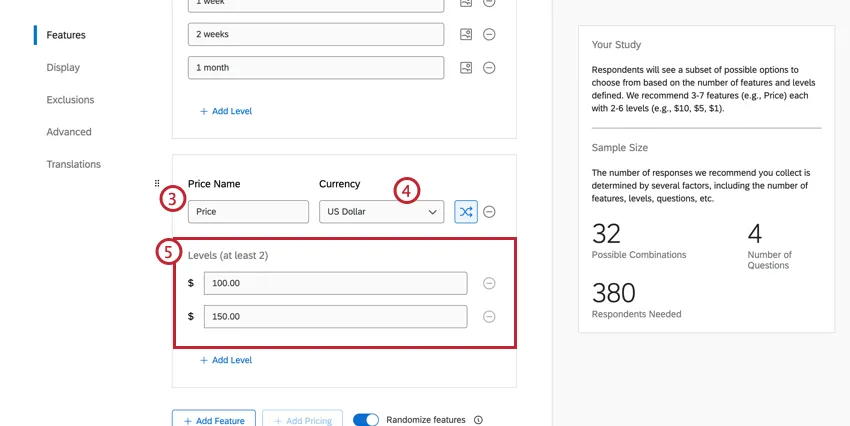This screenshot has width=850, height=426.
Task: Remove the 2 weeks level
Action: coord(489,34)
